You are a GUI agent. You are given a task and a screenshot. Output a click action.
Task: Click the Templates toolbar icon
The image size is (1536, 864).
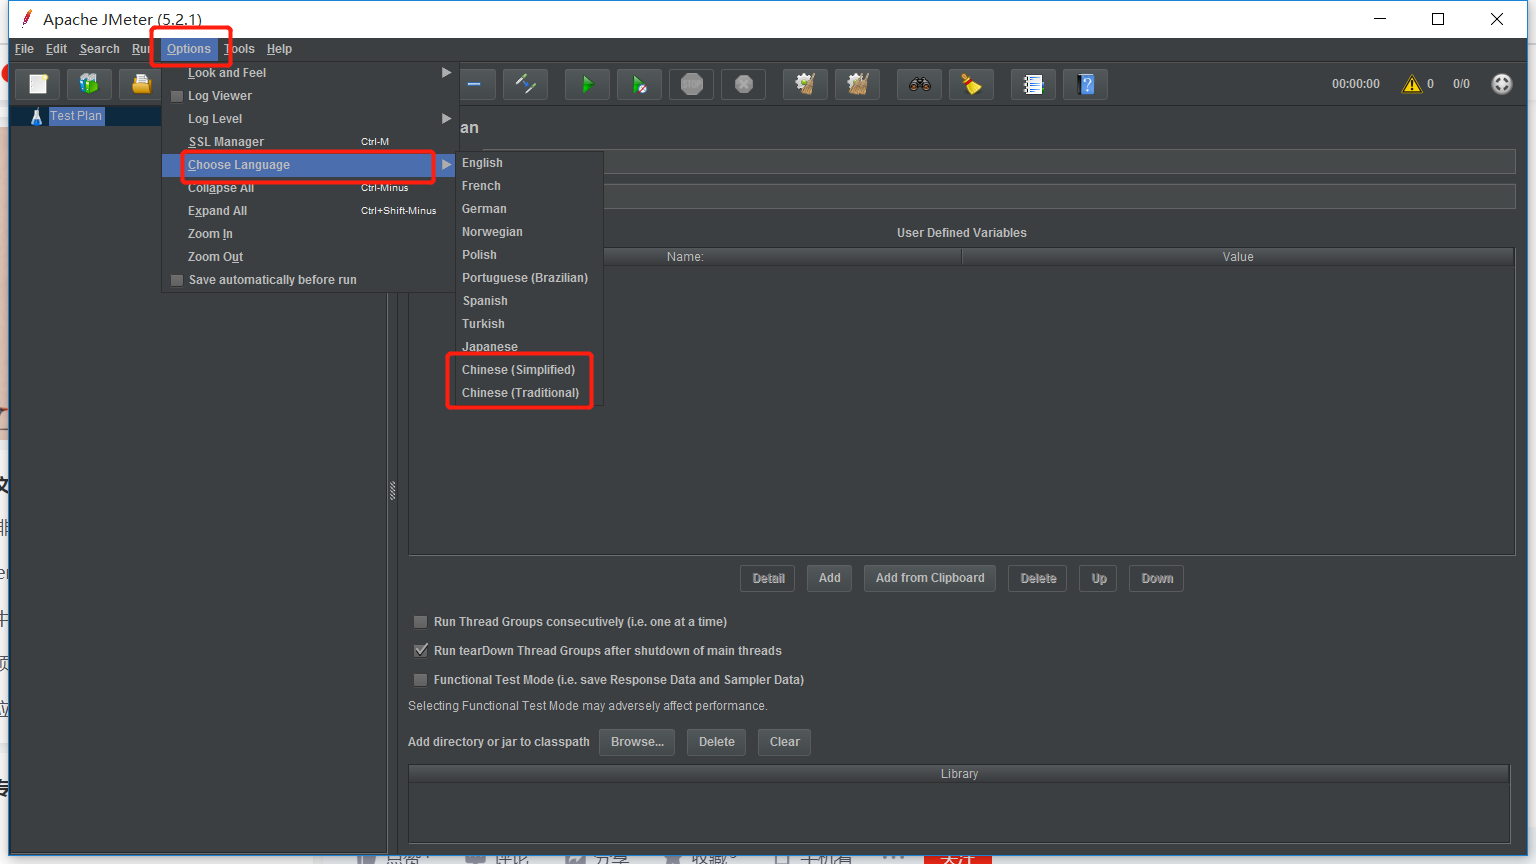tap(90, 84)
